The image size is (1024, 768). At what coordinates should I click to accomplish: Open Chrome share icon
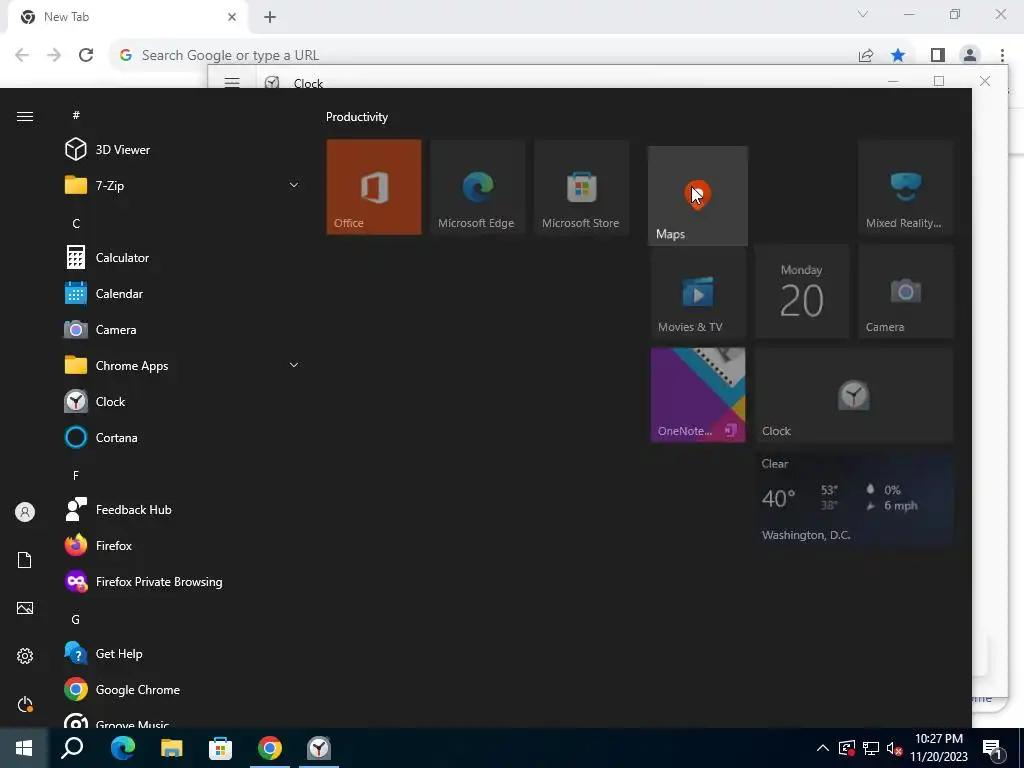[x=866, y=56]
